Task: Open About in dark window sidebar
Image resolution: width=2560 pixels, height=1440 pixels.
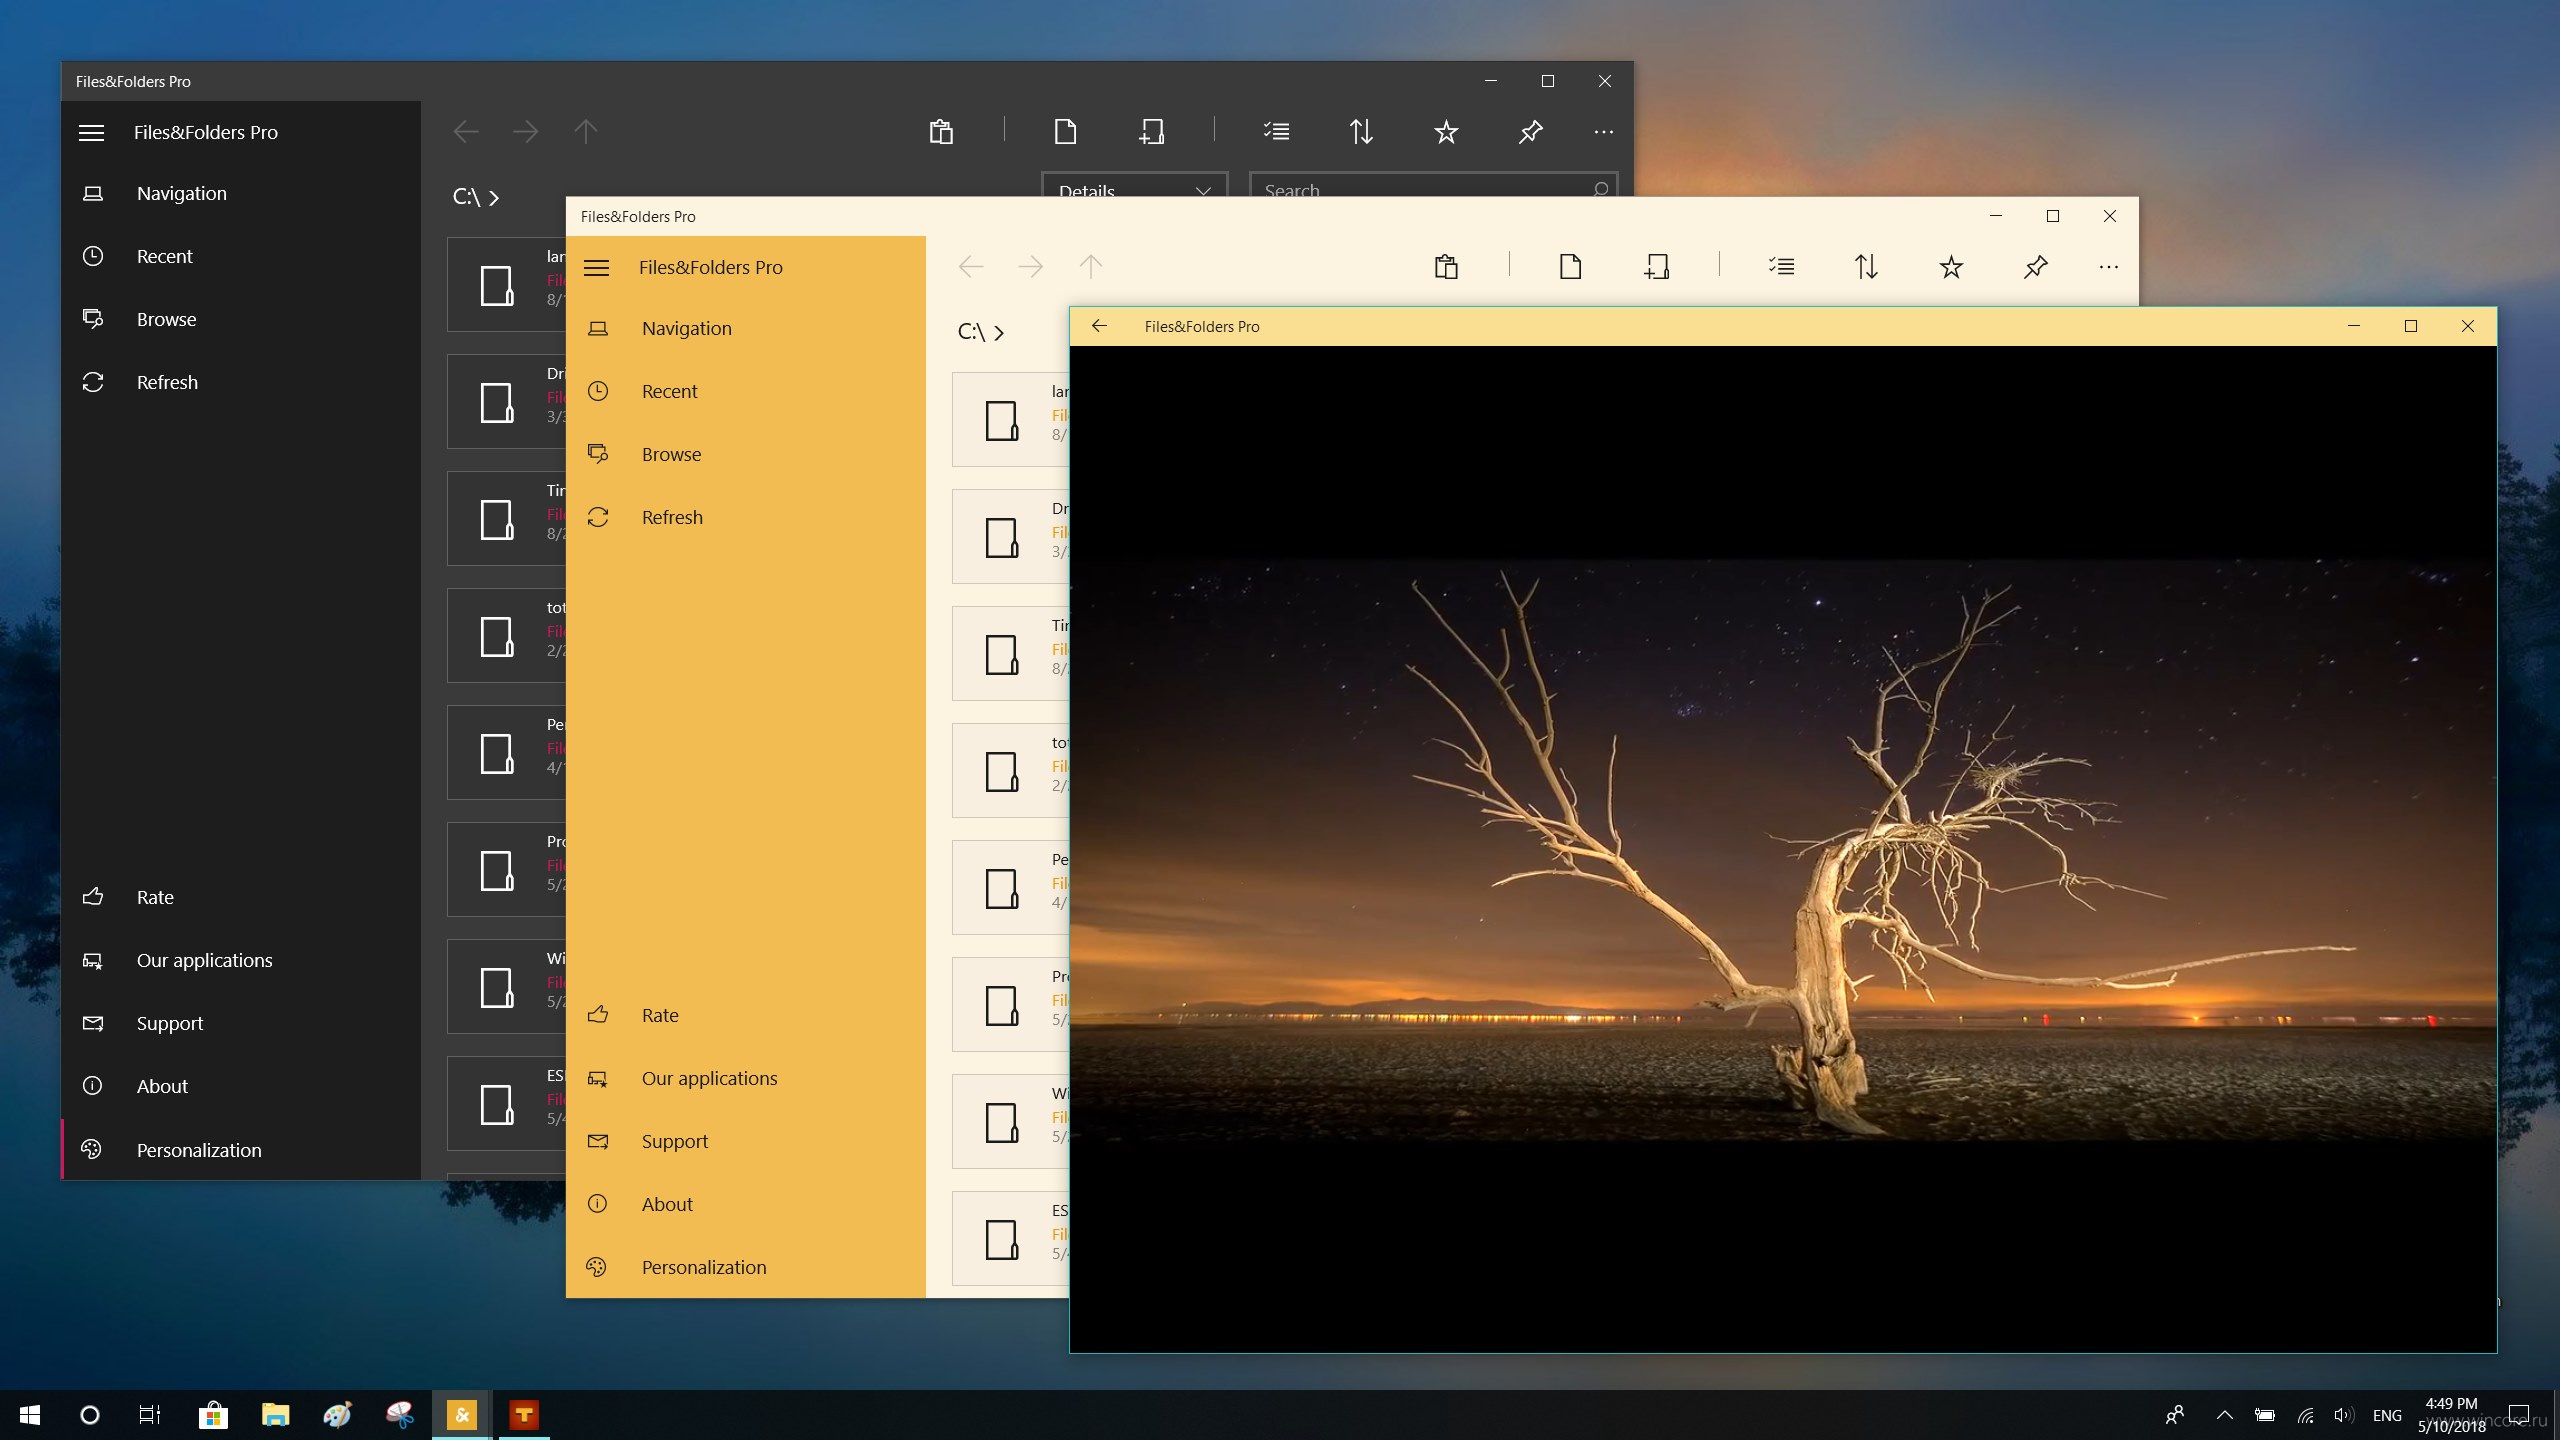Action: (x=241, y=1086)
